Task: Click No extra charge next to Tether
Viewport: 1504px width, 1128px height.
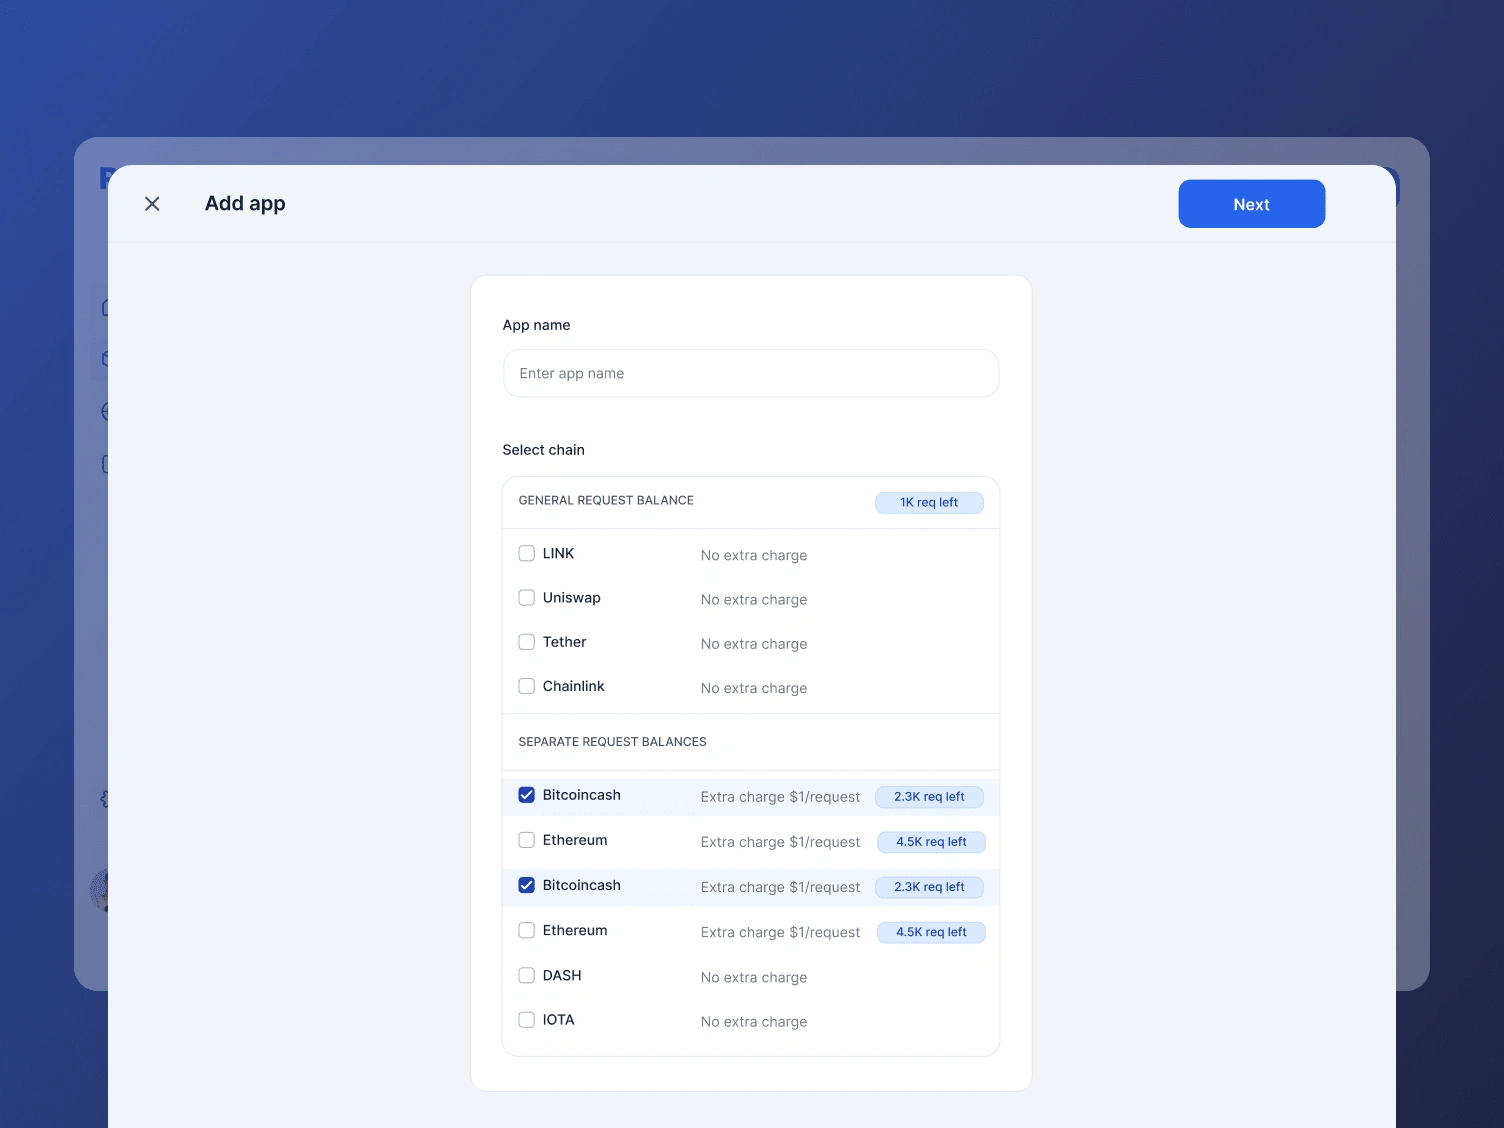Action: [x=754, y=644]
